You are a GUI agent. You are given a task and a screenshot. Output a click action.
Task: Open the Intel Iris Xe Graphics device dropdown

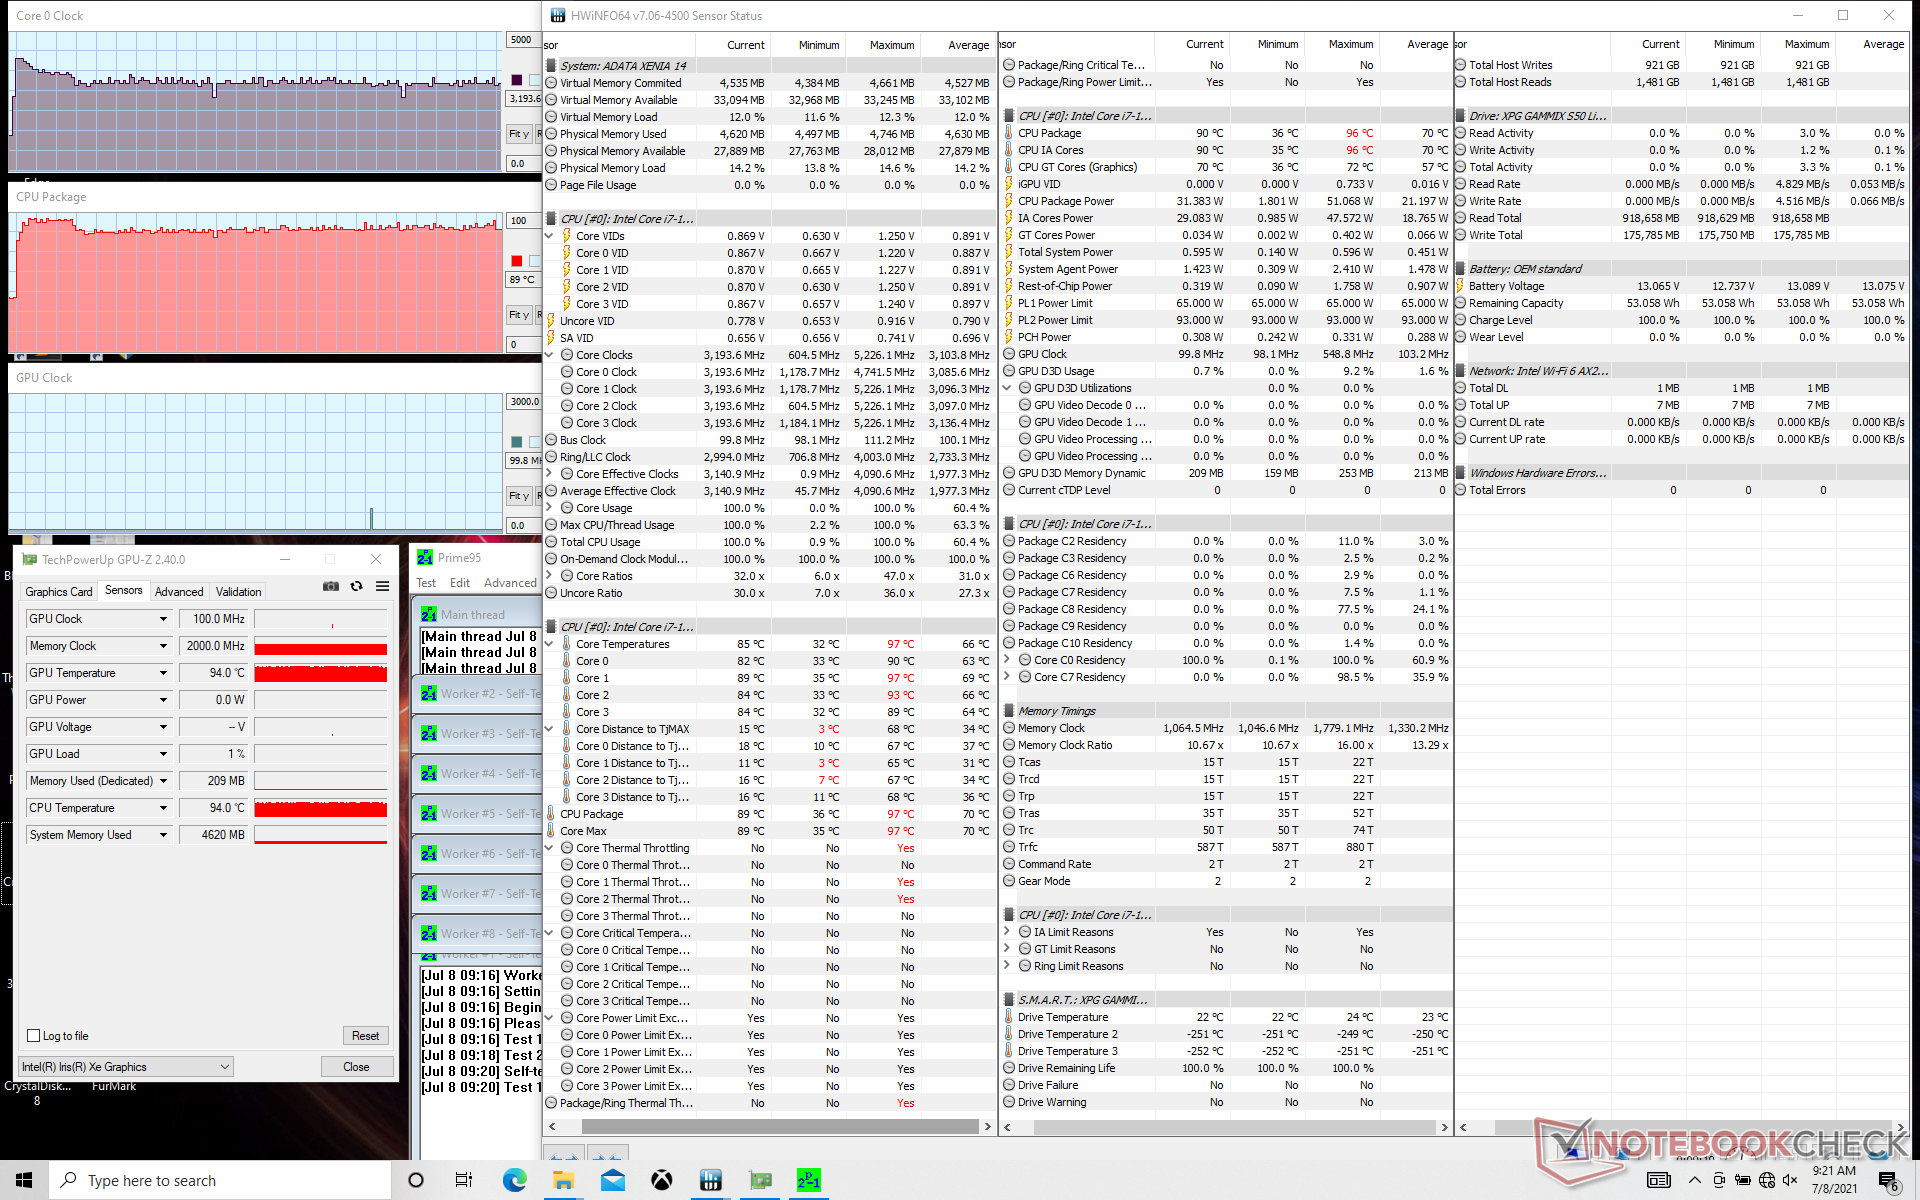tap(126, 1067)
